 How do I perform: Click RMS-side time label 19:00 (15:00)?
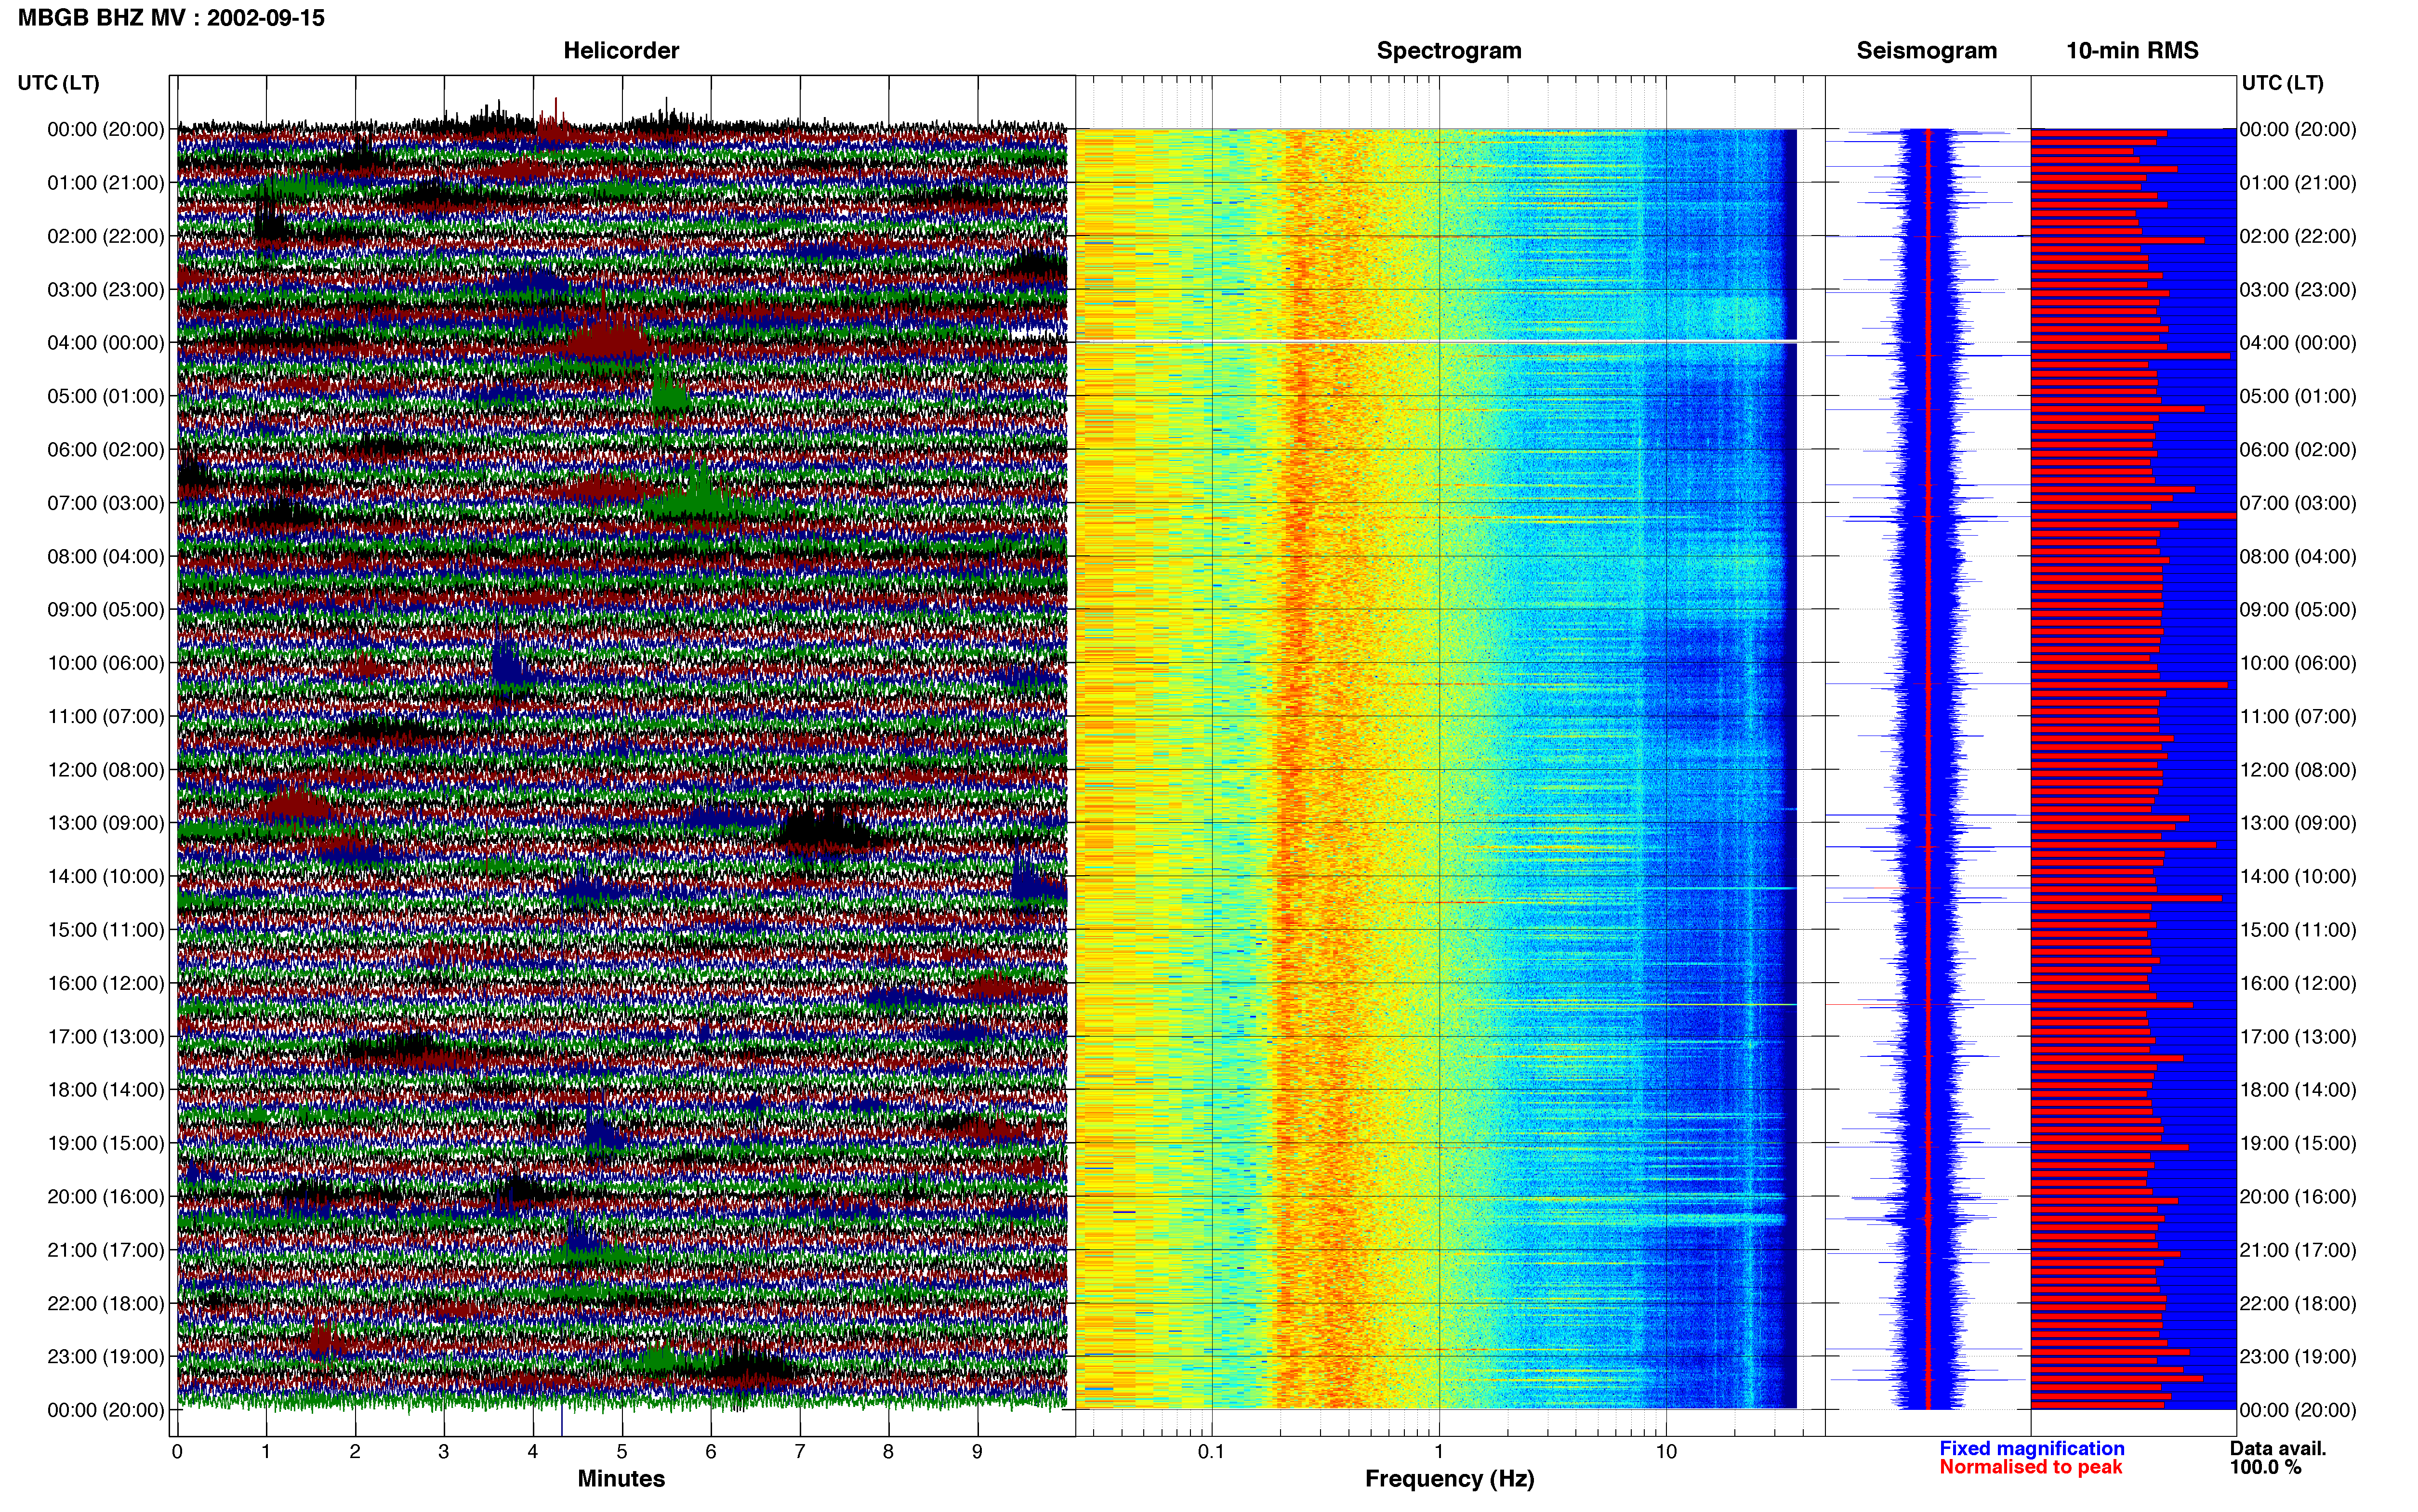coord(2298,1143)
